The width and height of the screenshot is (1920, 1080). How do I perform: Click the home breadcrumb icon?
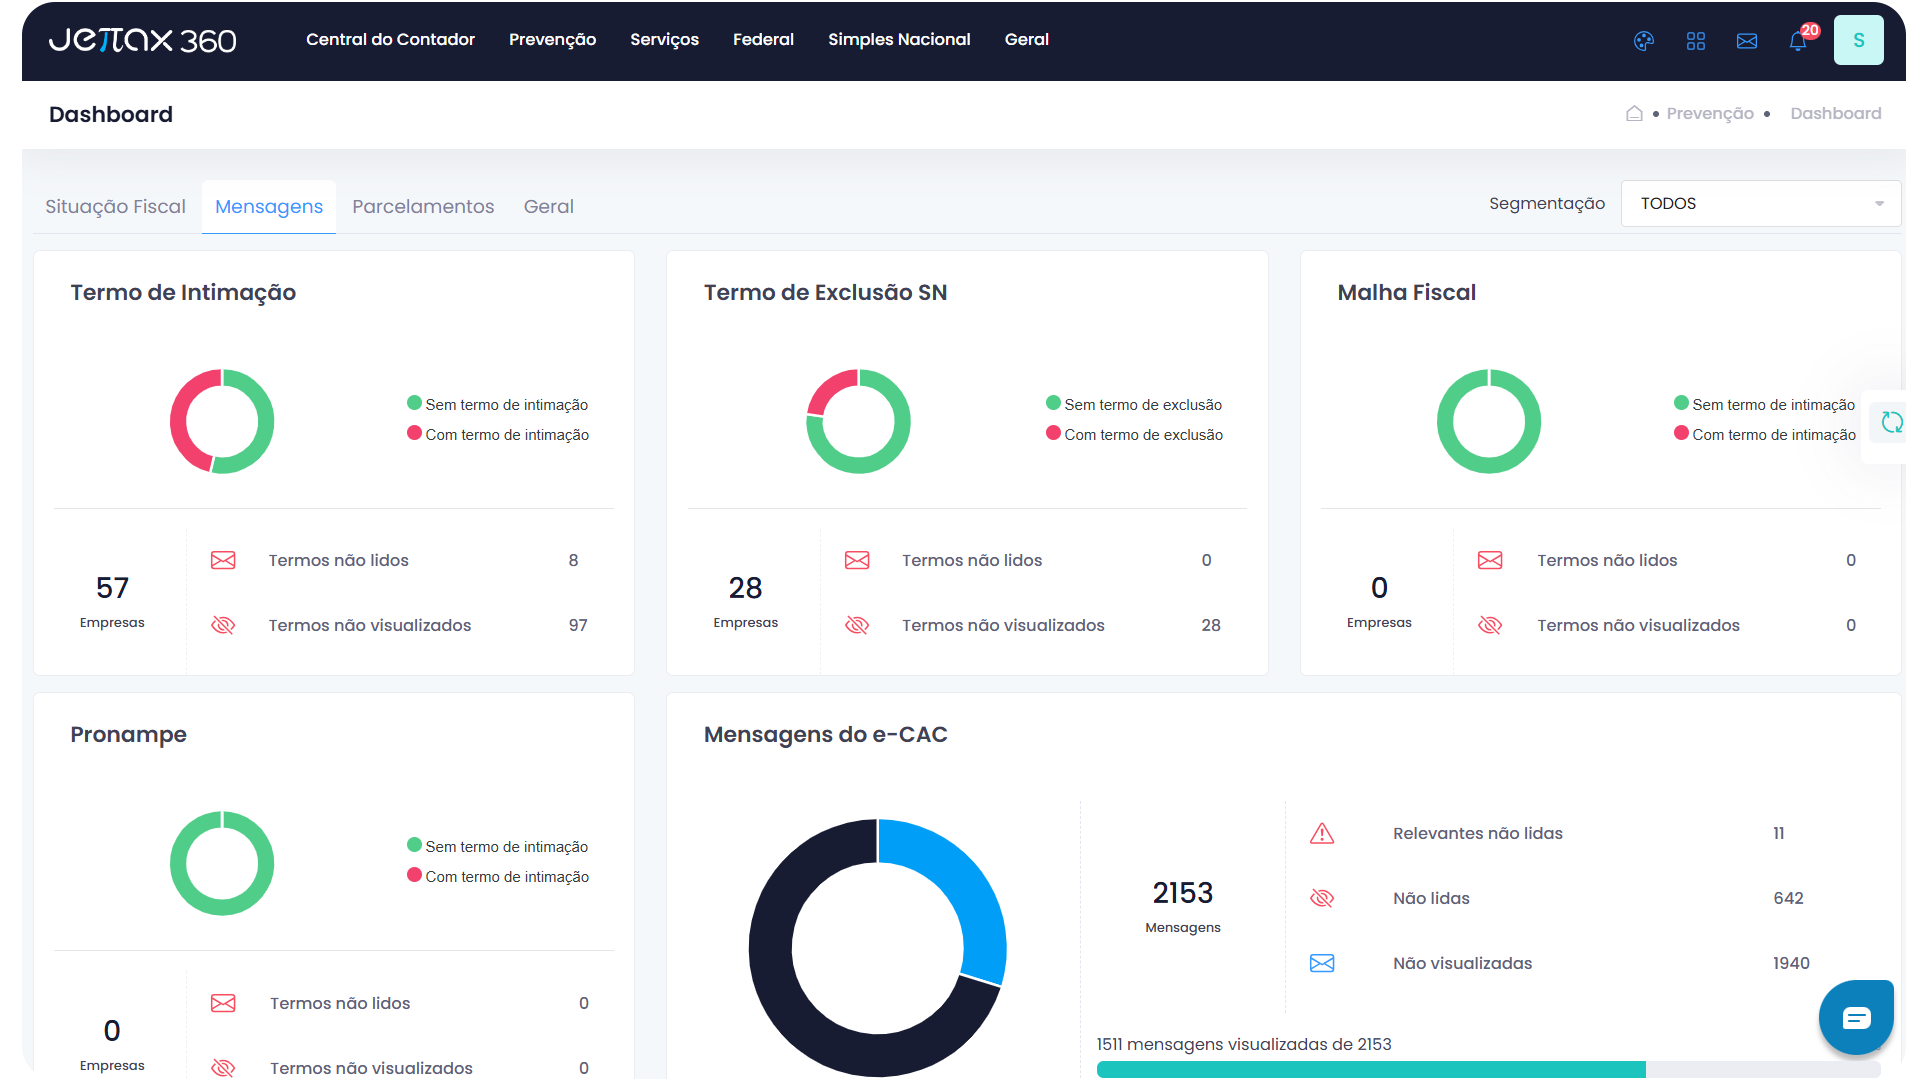pos(1634,113)
